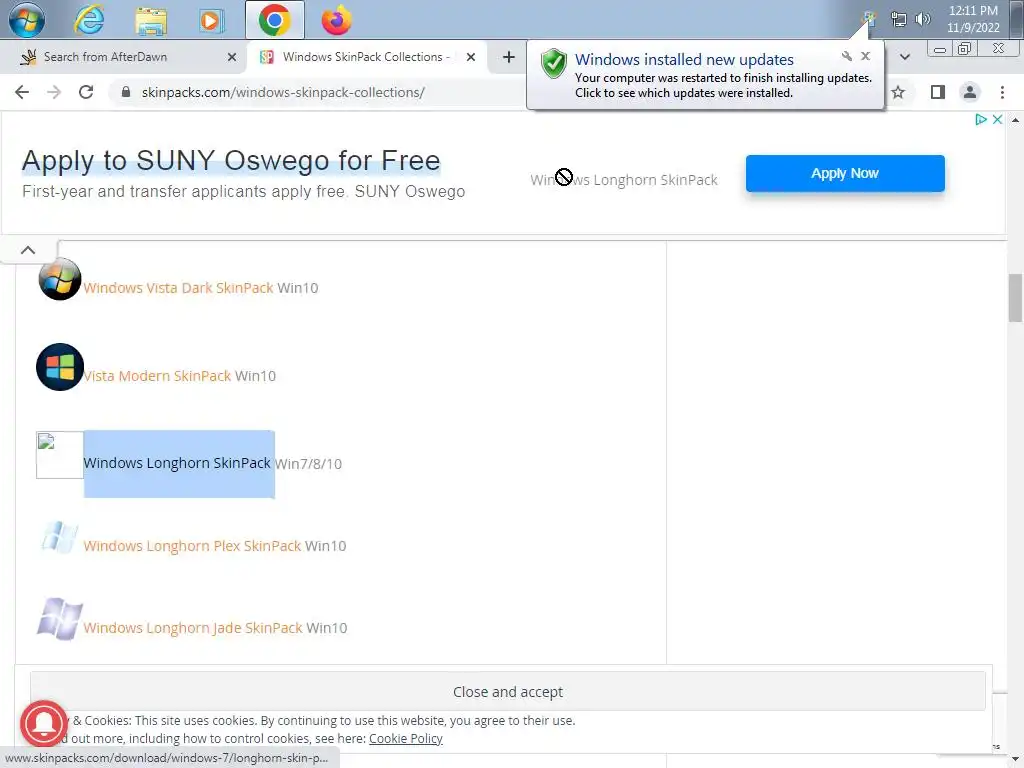The height and width of the screenshot is (768, 1024).
Task: Open Windows Longhorn SkinPack link
Action: tap(177, 463)
